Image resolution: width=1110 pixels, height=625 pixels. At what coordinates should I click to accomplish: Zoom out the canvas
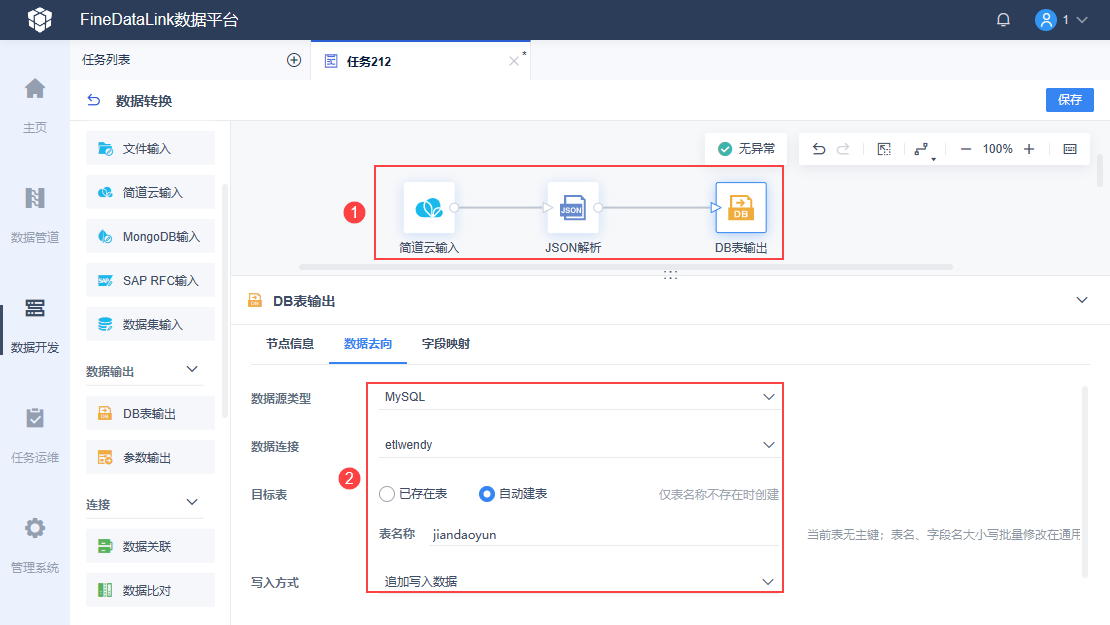tap(966, 149)
